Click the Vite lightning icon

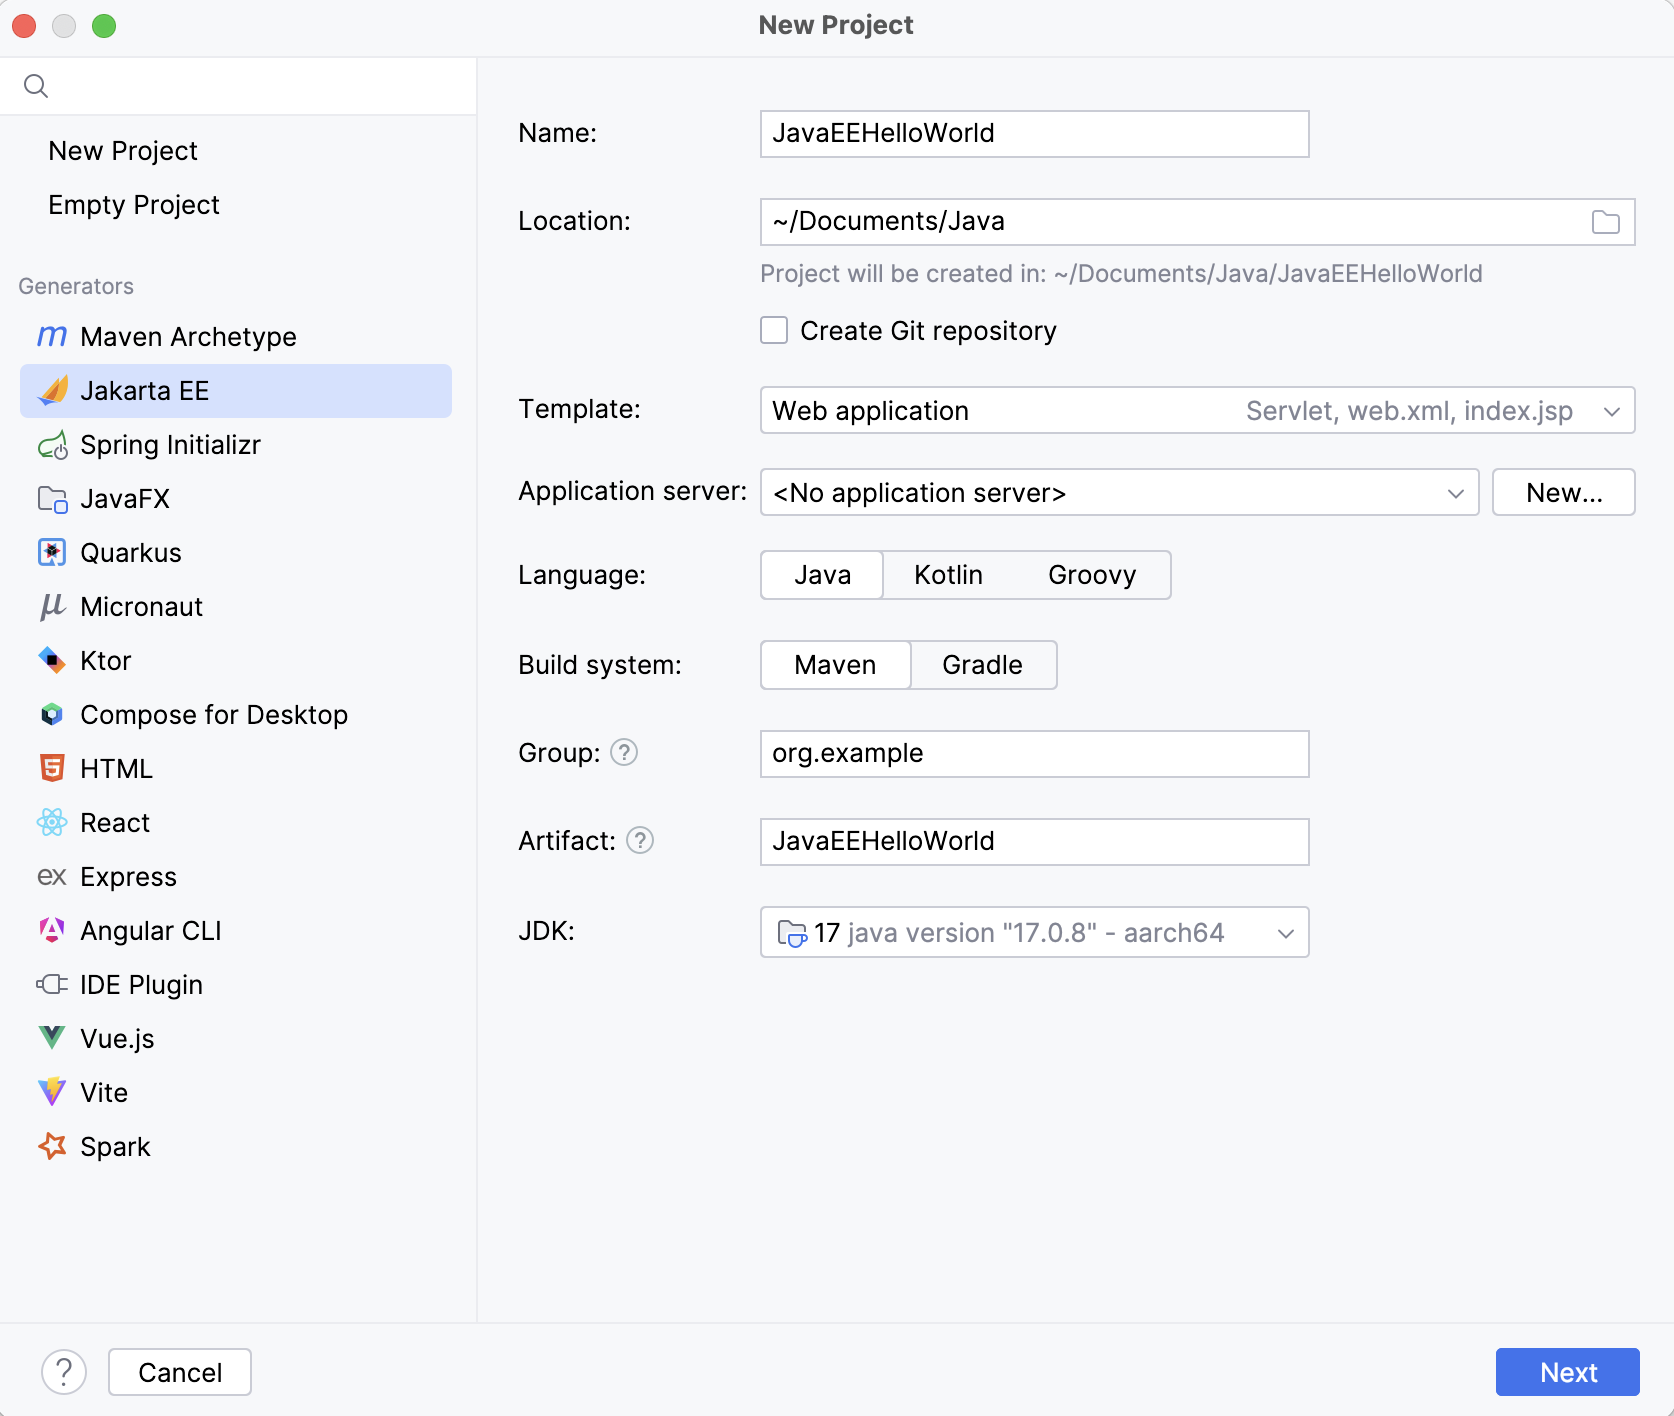(52, 1092)
